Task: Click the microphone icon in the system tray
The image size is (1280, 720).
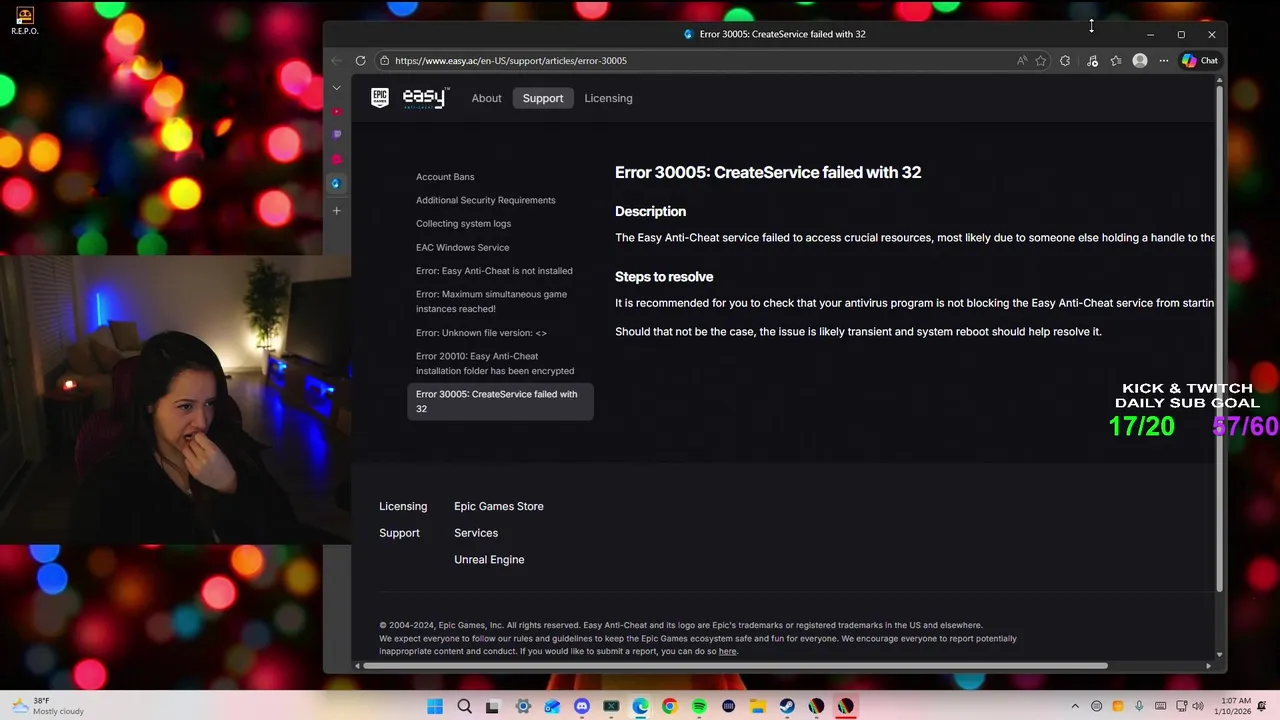Action: (1139, 707)
